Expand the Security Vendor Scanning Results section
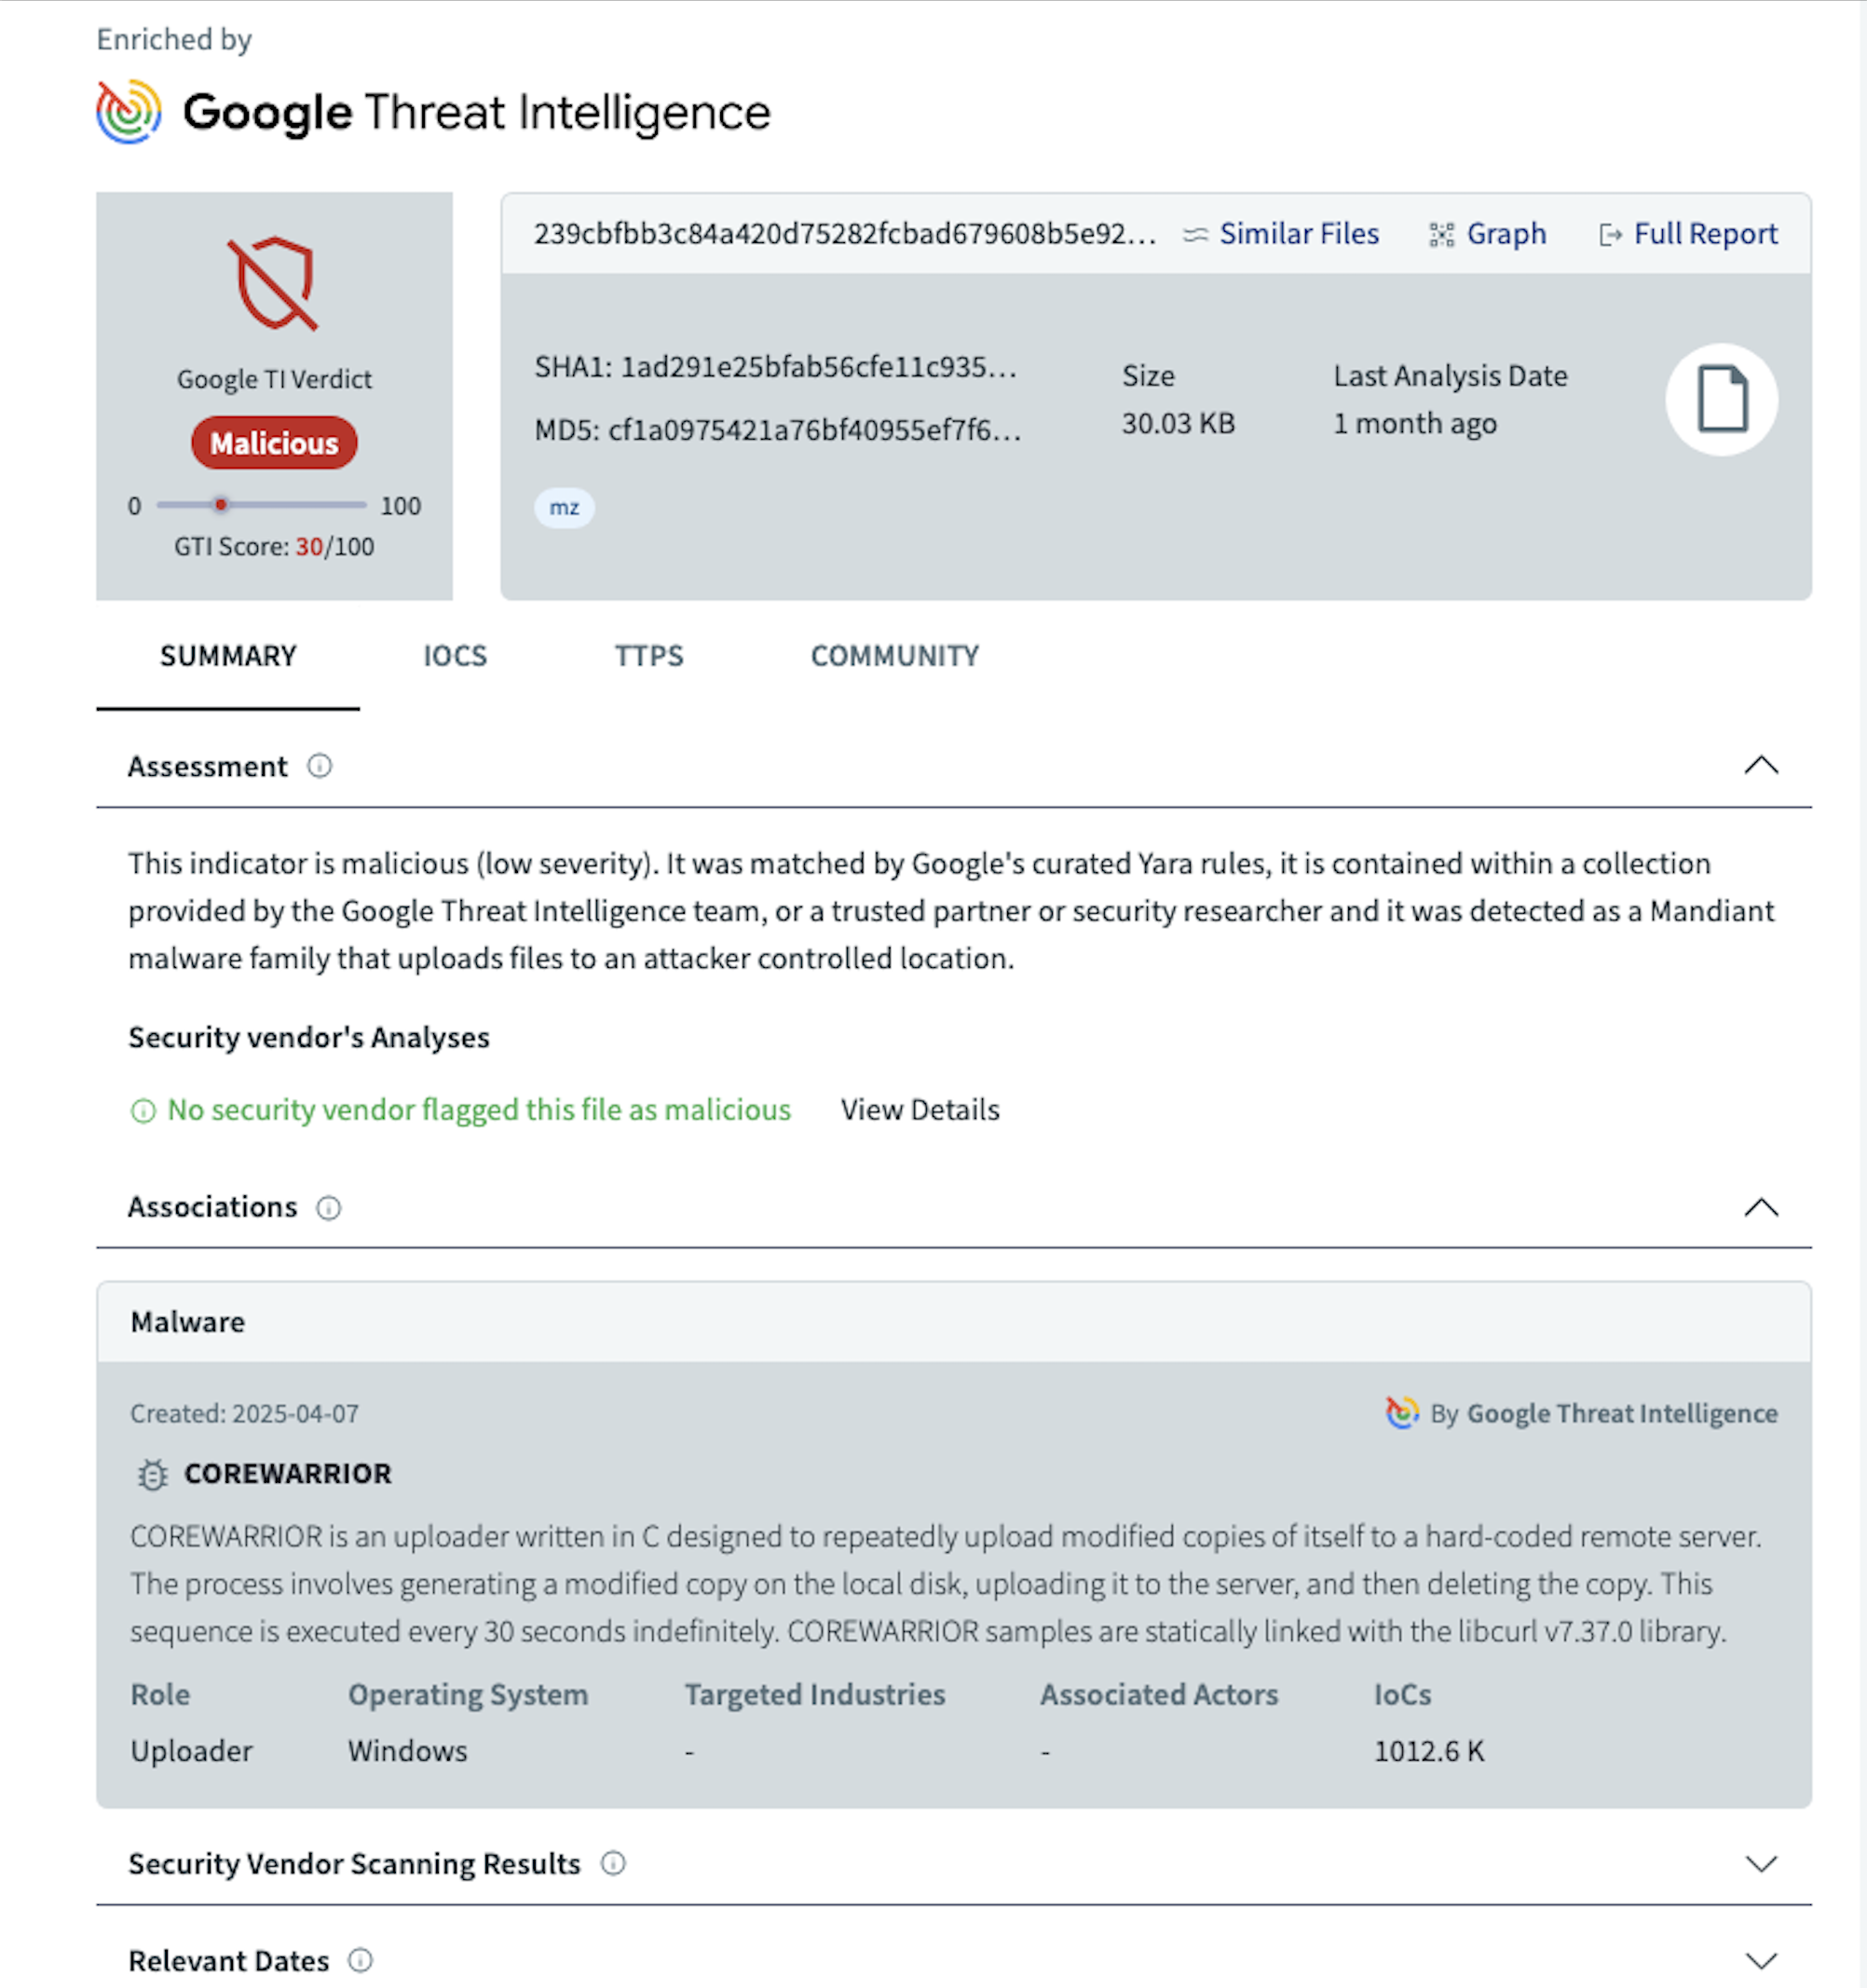The image size is (1867, 1988). point(1760,1863)
